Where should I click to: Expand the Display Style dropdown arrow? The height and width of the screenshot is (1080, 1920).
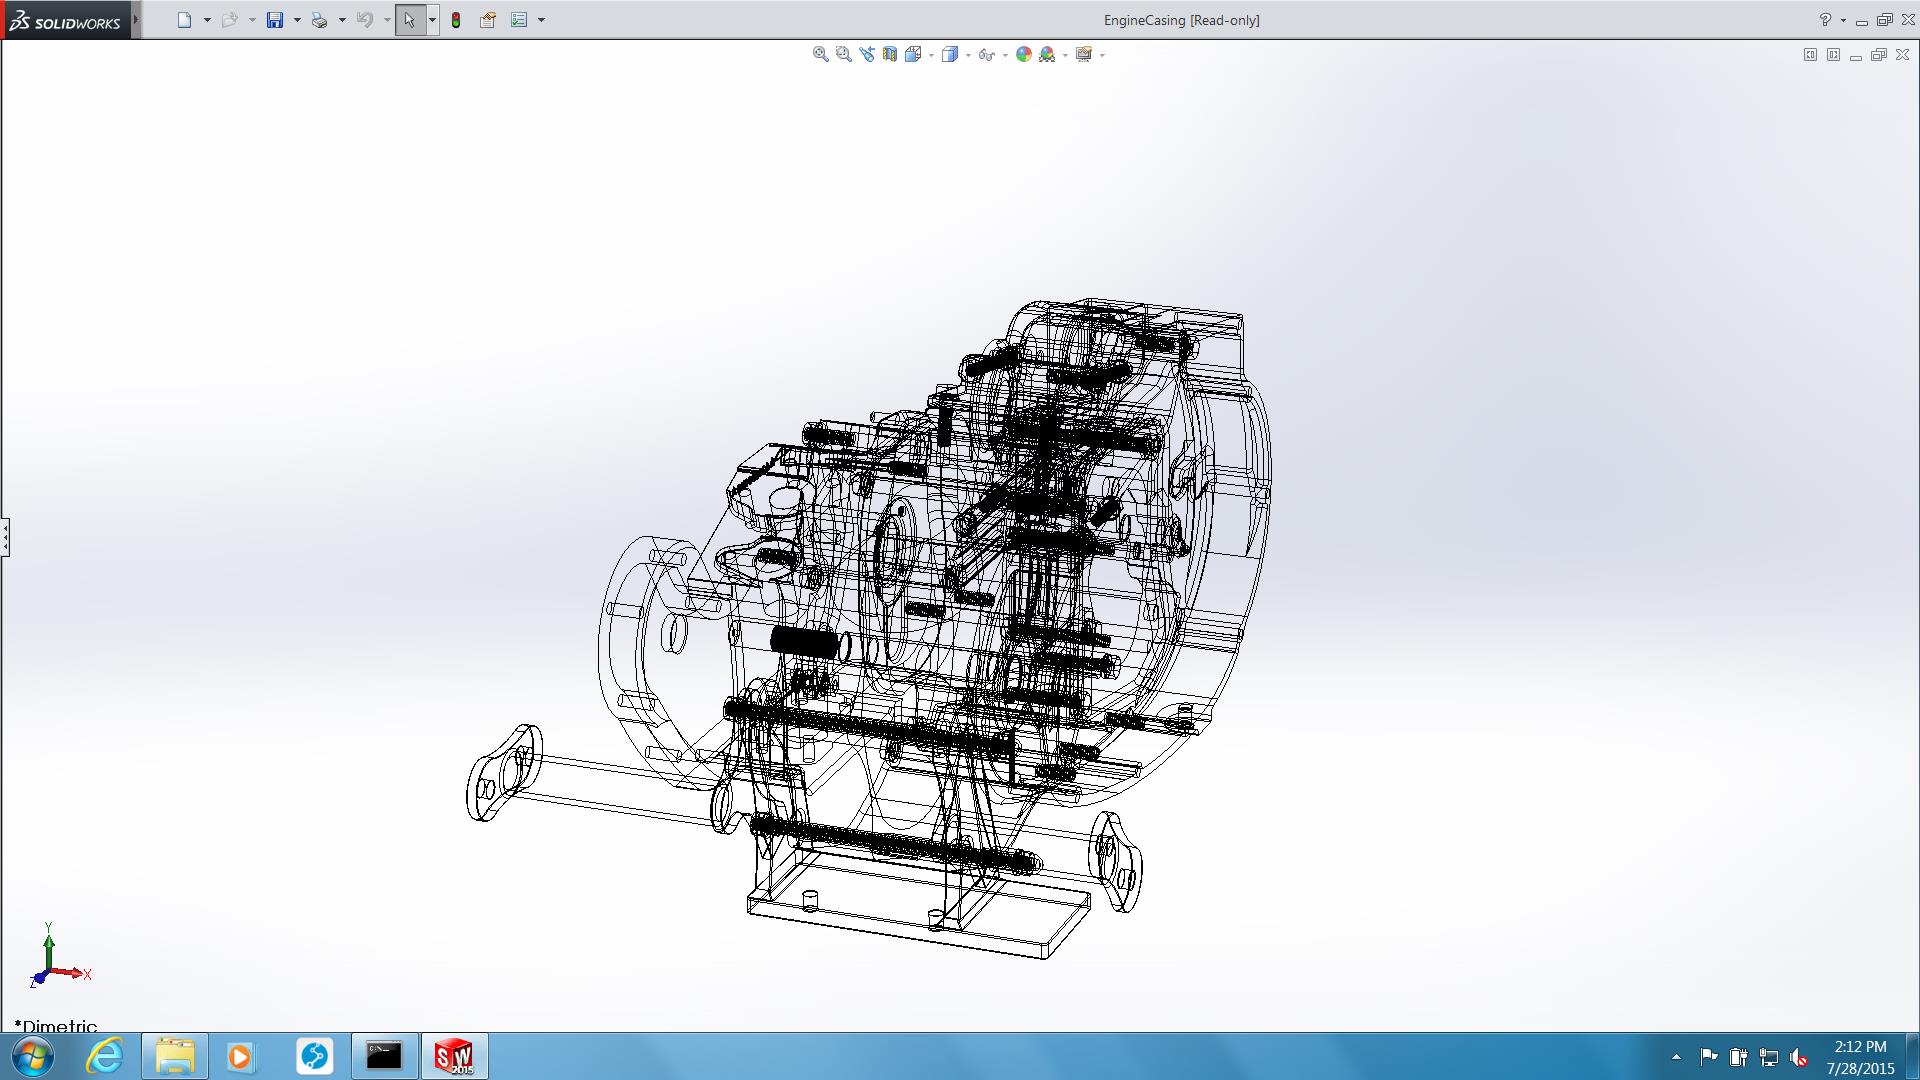968,56
